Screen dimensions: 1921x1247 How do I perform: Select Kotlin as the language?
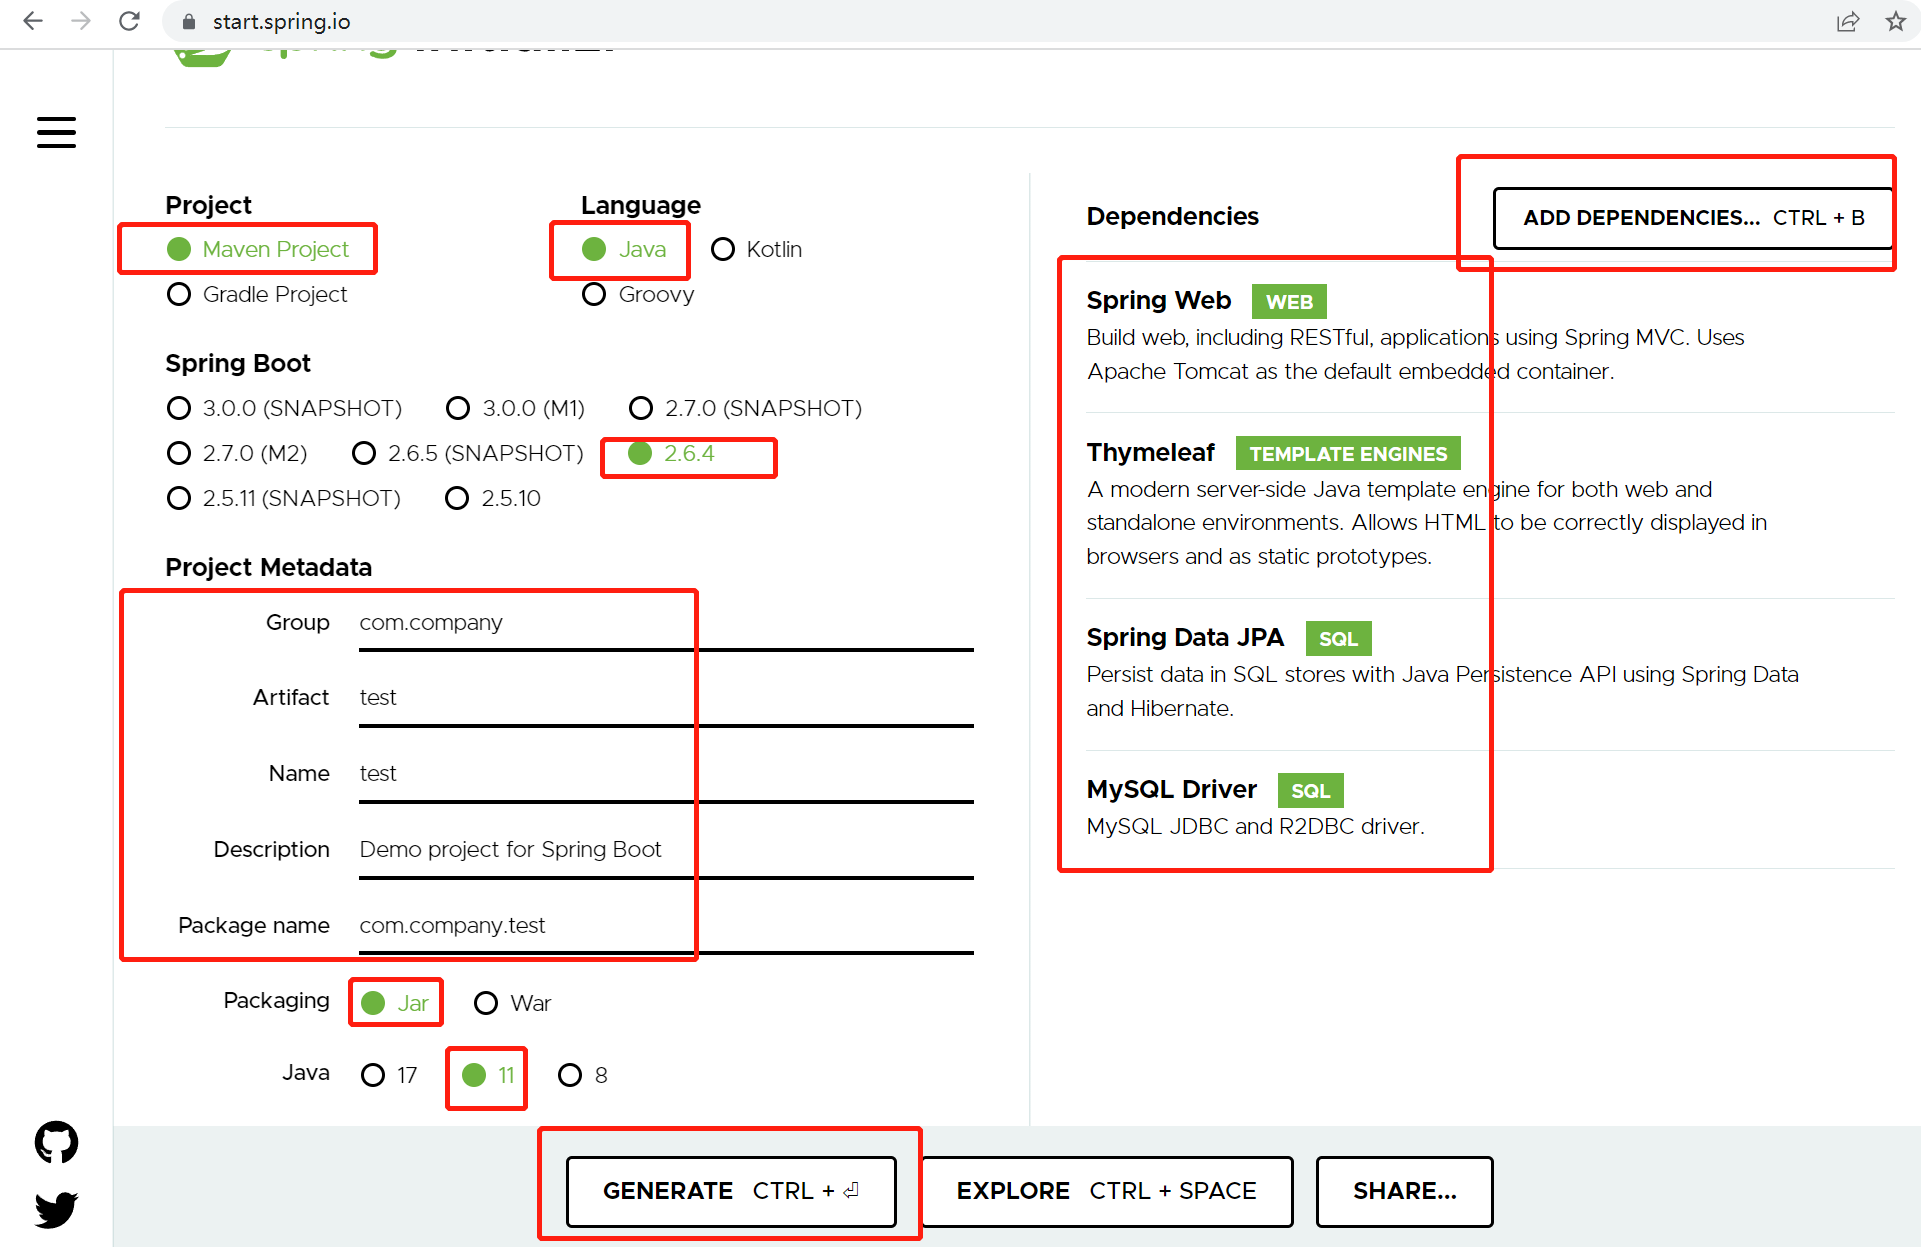[x=723, y=249]
